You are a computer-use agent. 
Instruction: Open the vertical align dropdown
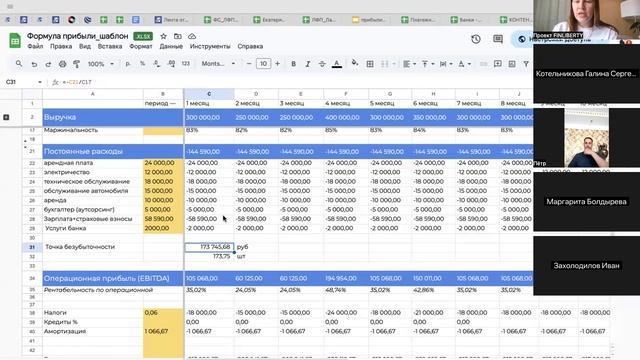[x=427, y=64]
